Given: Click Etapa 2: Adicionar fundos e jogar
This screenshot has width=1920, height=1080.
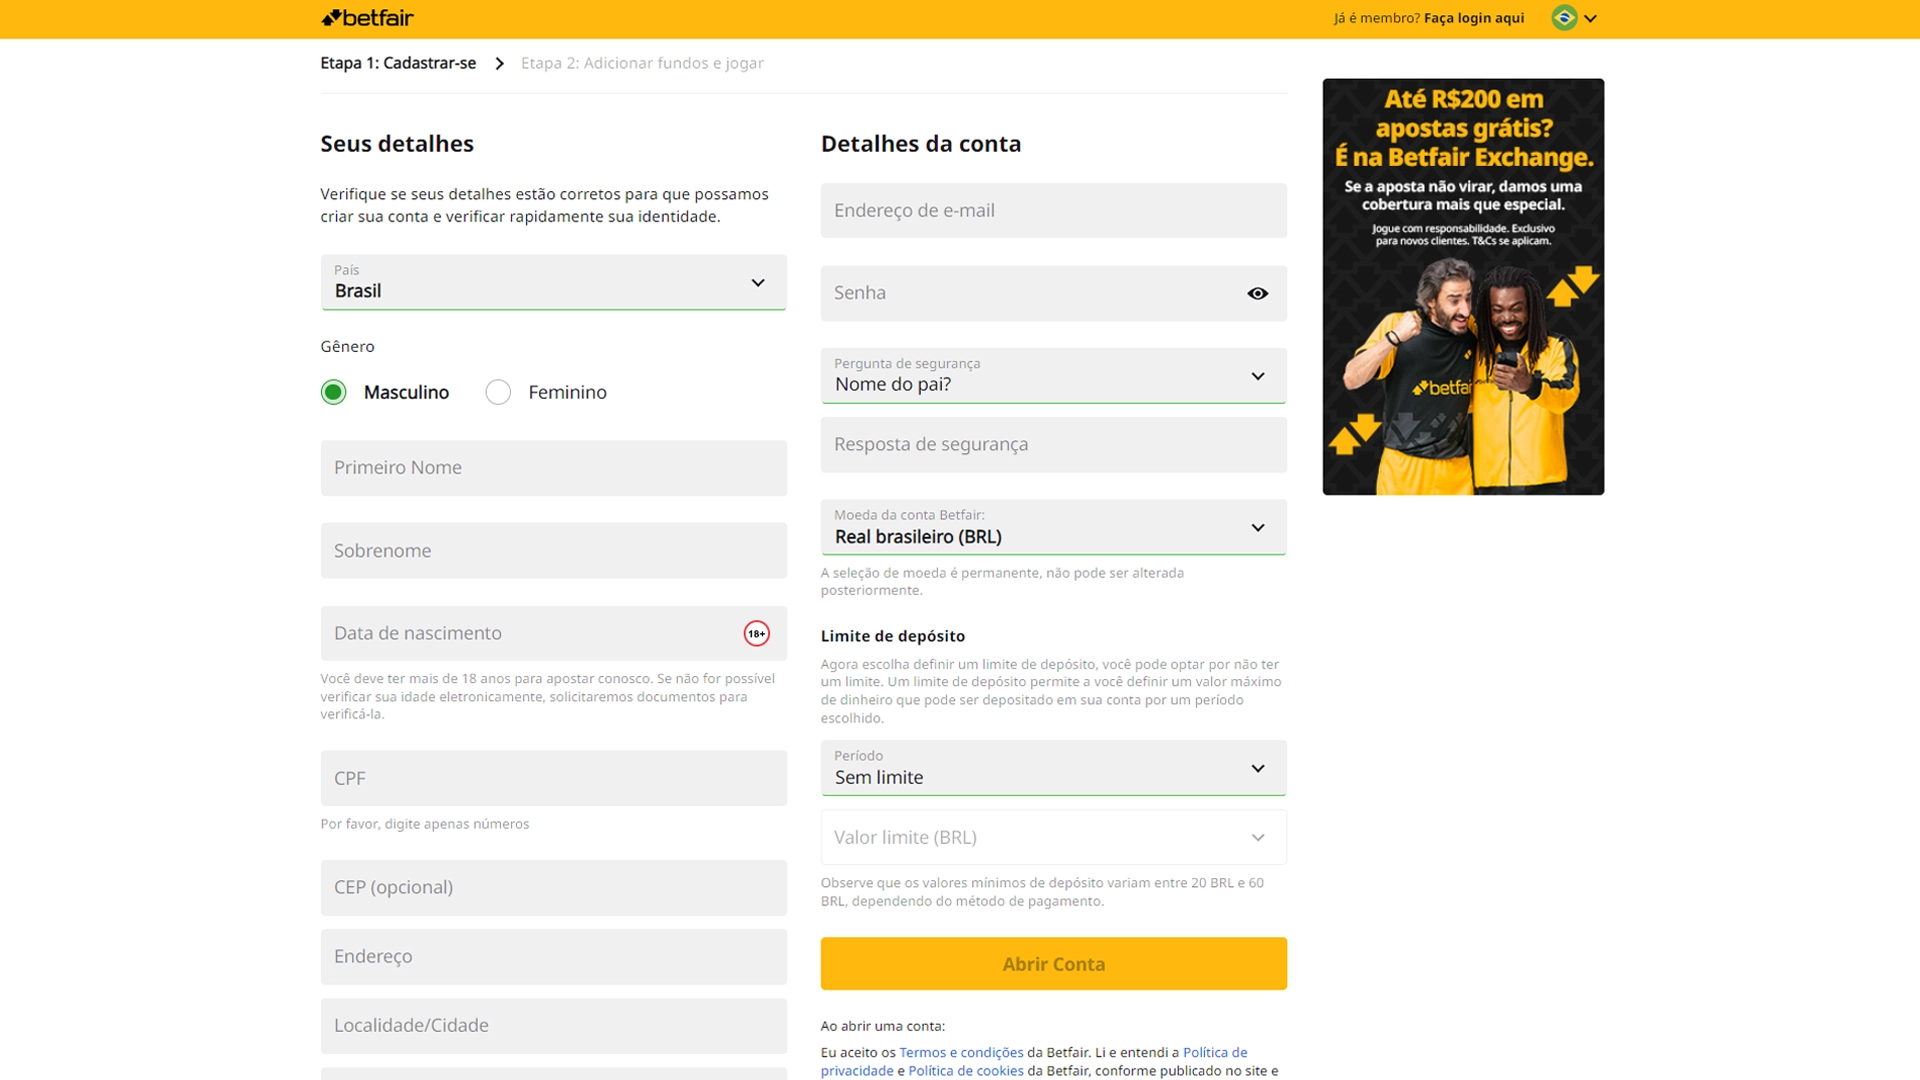Looking at the screenshot, I should [x=642, y=63].
